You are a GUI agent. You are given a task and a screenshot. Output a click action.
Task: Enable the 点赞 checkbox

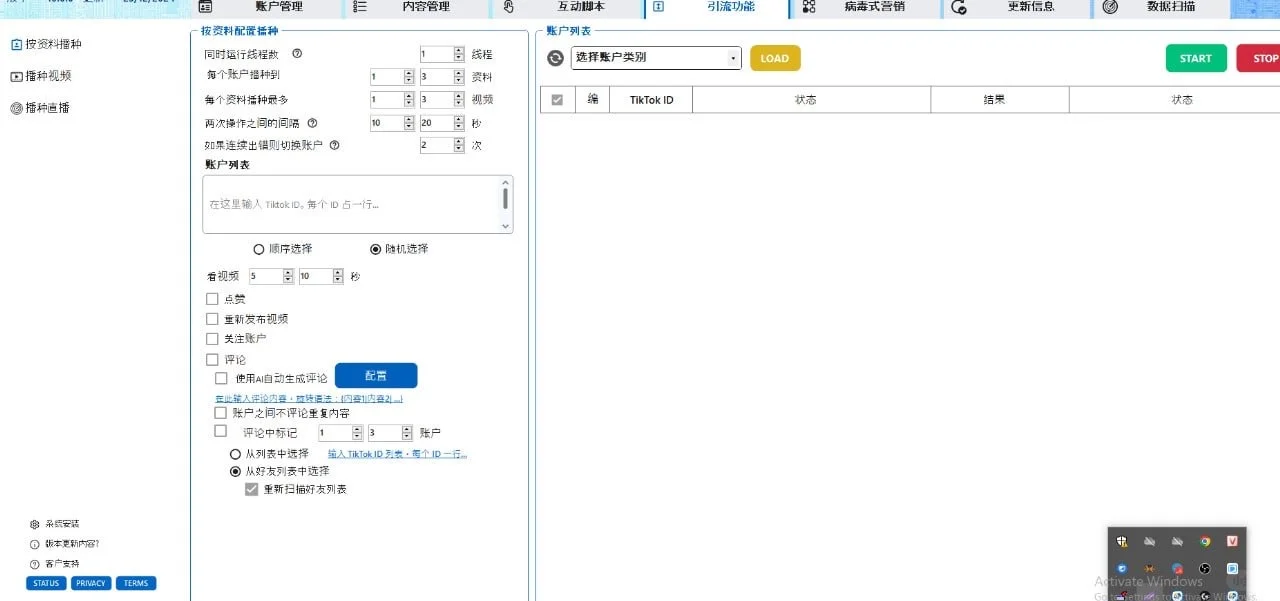tap(212, 297)
